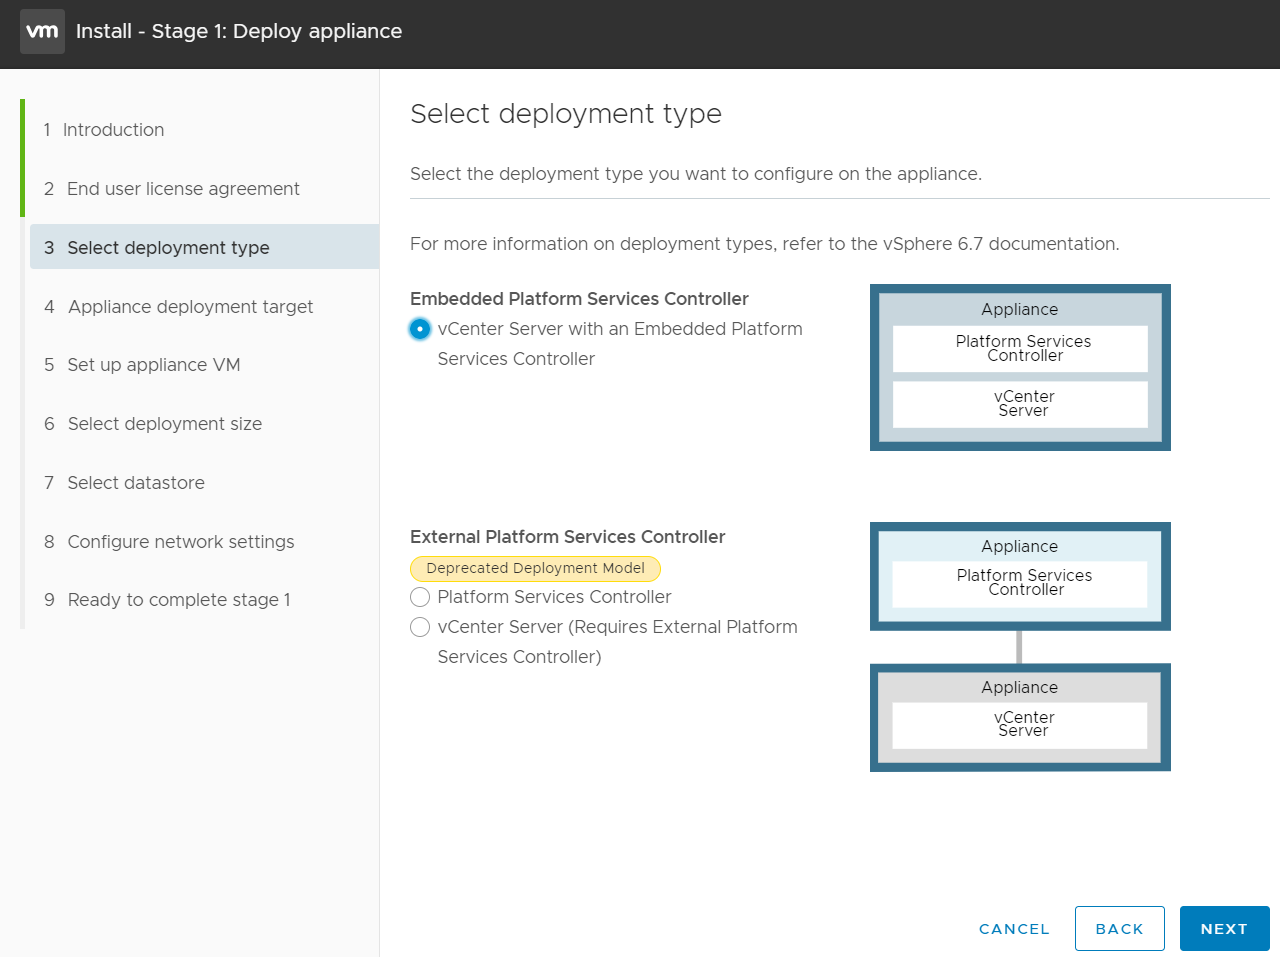
Task: Navigate to Configure network settings step
Action: pyautogui.click(x=181, y=542)
